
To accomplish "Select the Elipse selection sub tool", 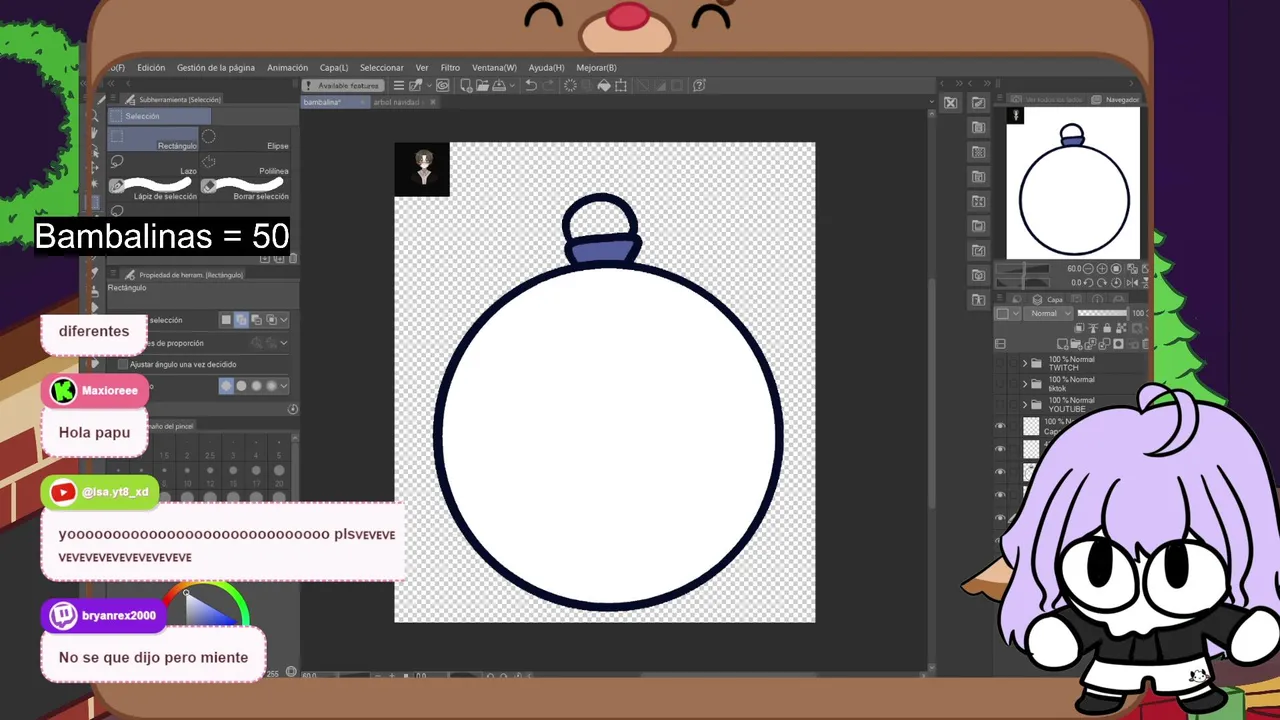I will tap(246, 140).
